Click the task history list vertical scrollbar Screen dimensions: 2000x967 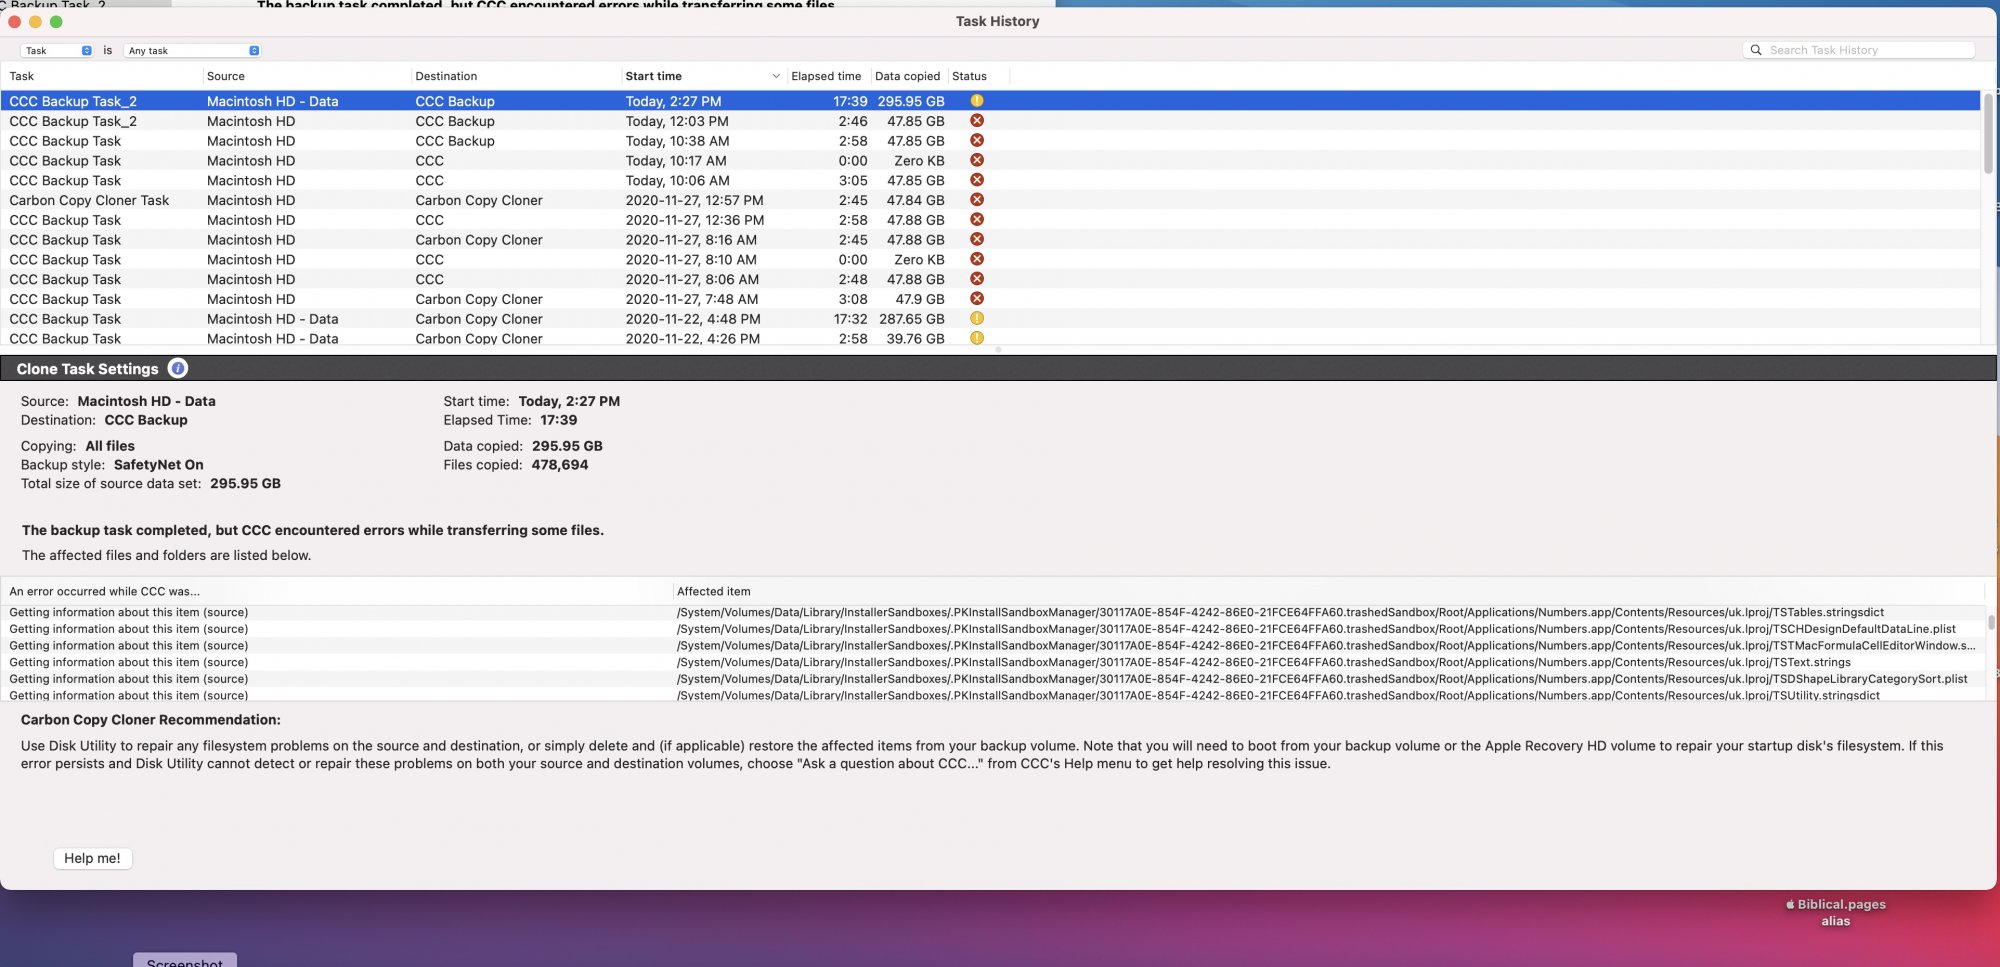[1988, 133]
